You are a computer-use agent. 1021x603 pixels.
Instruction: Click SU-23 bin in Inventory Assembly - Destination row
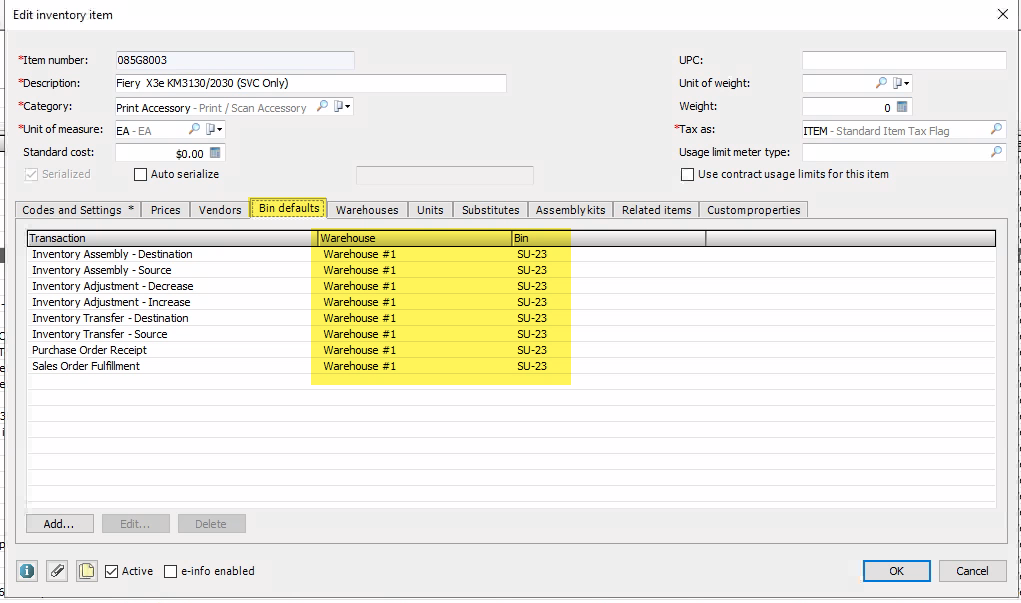click(x=532, y=254)
